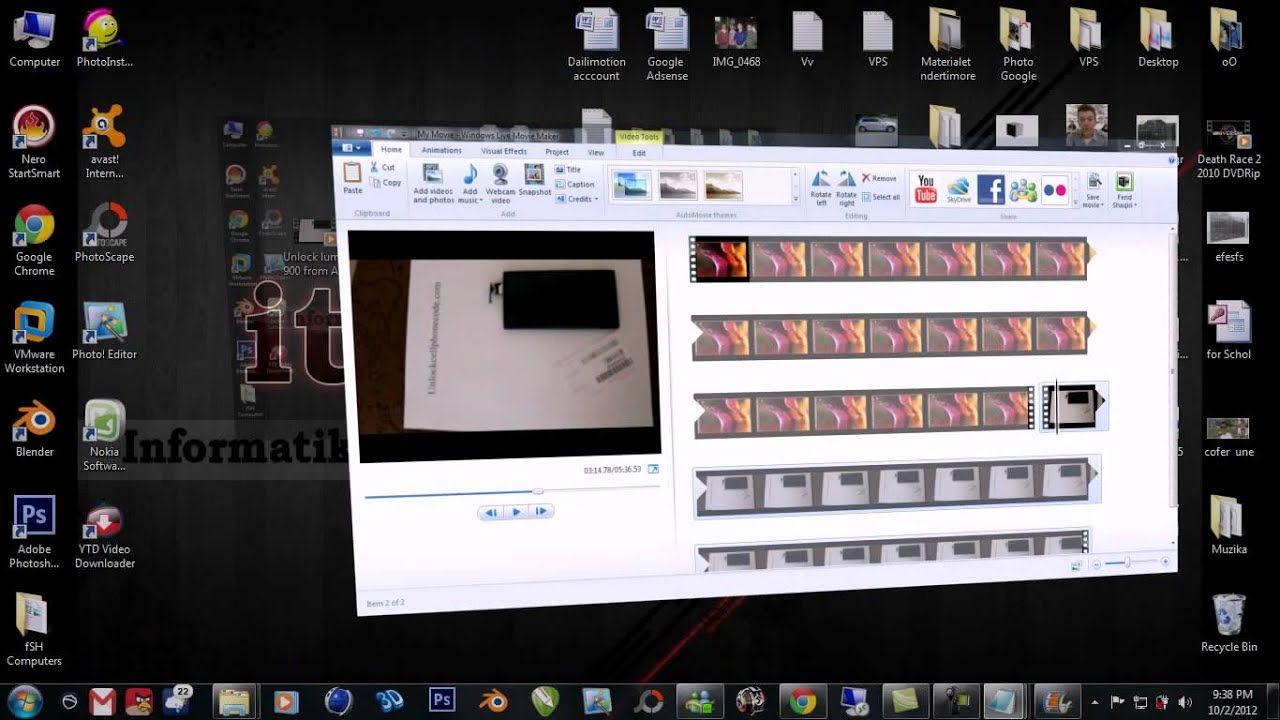Show hidden system tray icons
Screen dimensions: 1280x720
click(x=1095, y=701)
